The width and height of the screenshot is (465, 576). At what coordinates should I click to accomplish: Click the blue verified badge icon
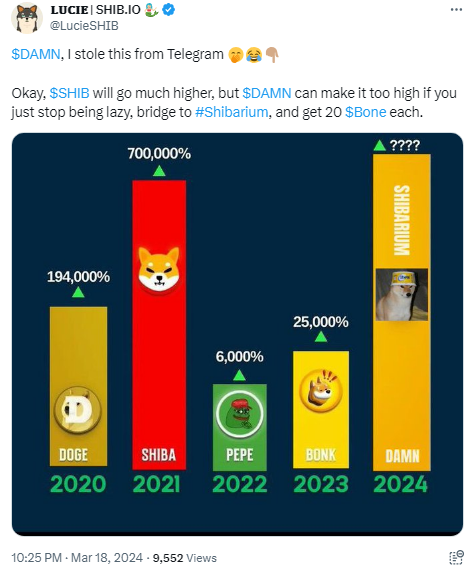pos(169,10)
